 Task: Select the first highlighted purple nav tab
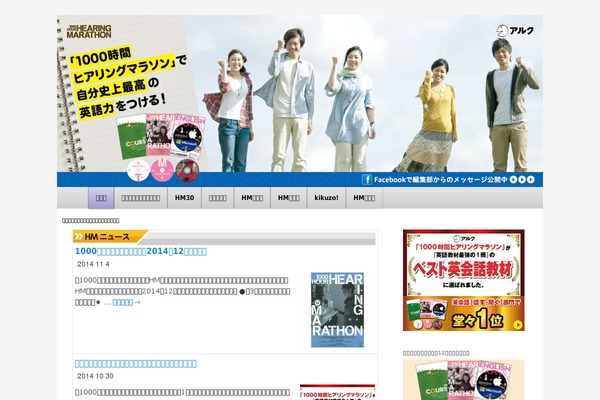101,198
